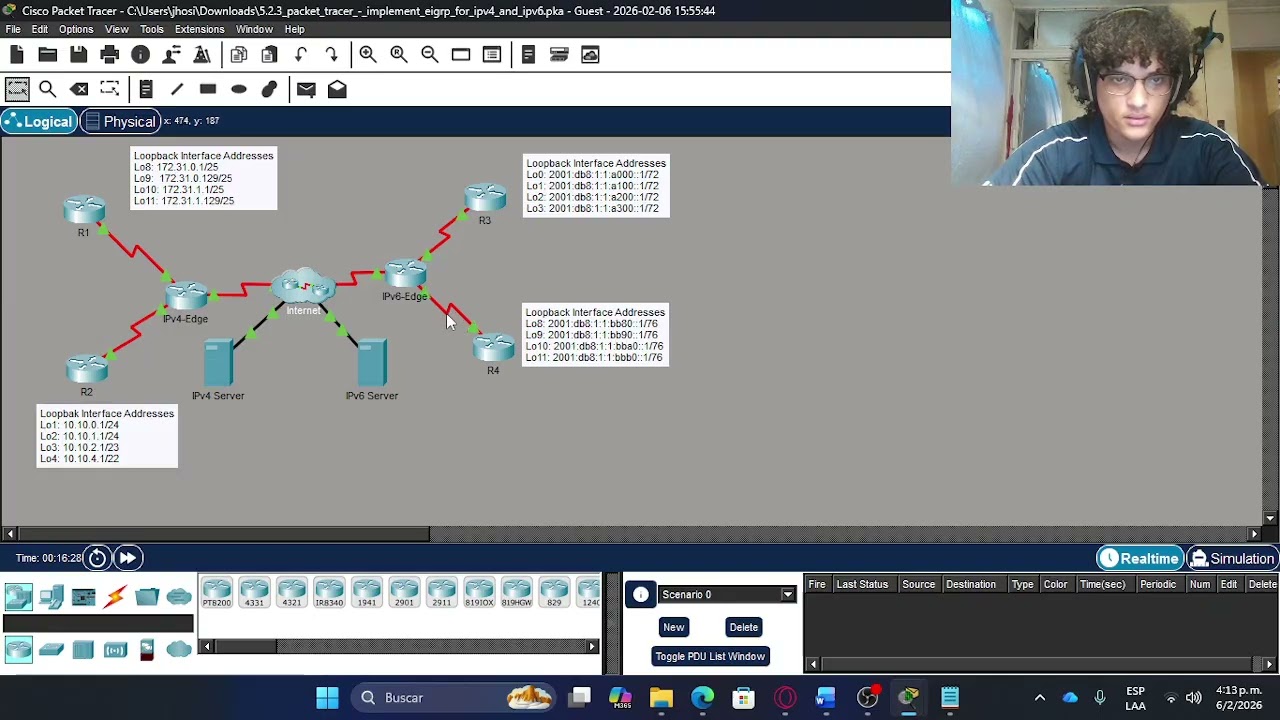This screenshot has height=720, width=1280.
Task: Click the IPv4 Server device
Action: (218, 364)
